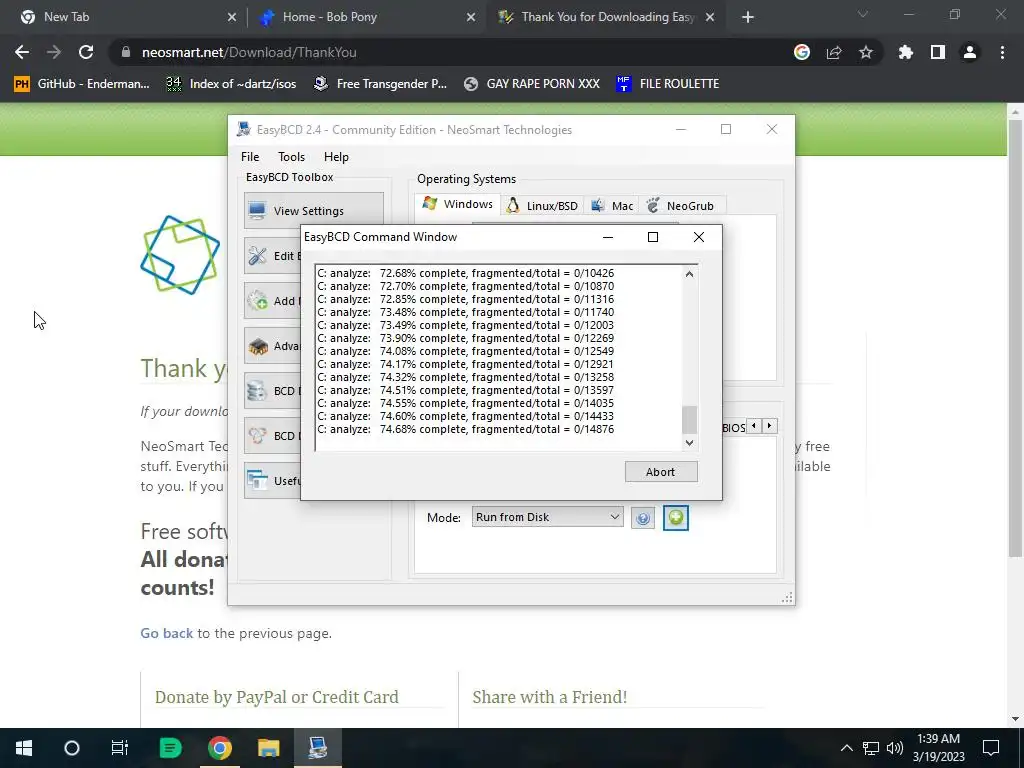Click the Cortana circle taskbar icon
Screen dimensions: 1024x768
(72, 748)
